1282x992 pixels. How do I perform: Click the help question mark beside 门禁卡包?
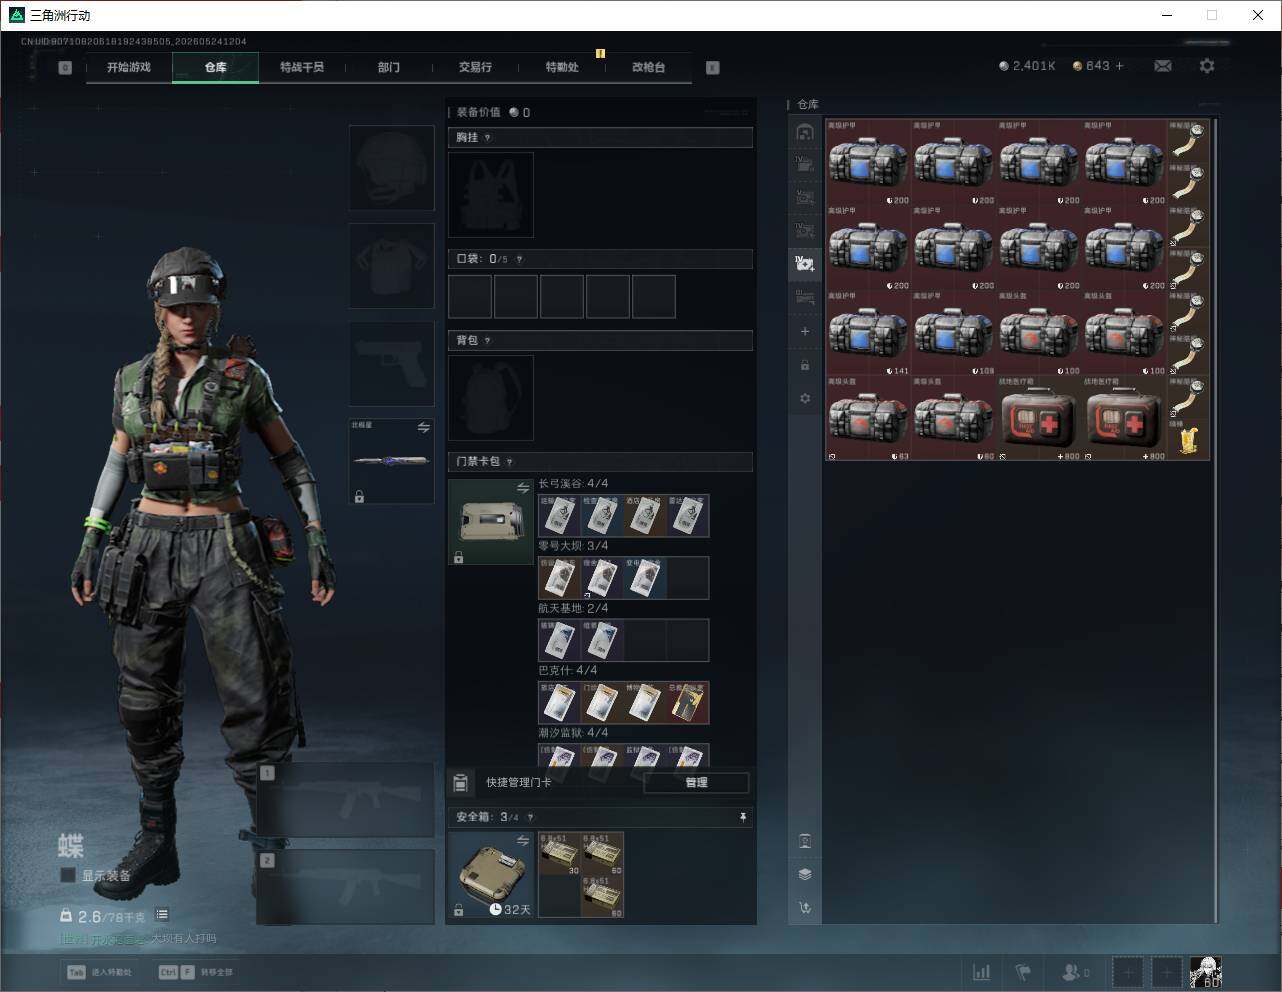tap(510, 462)
